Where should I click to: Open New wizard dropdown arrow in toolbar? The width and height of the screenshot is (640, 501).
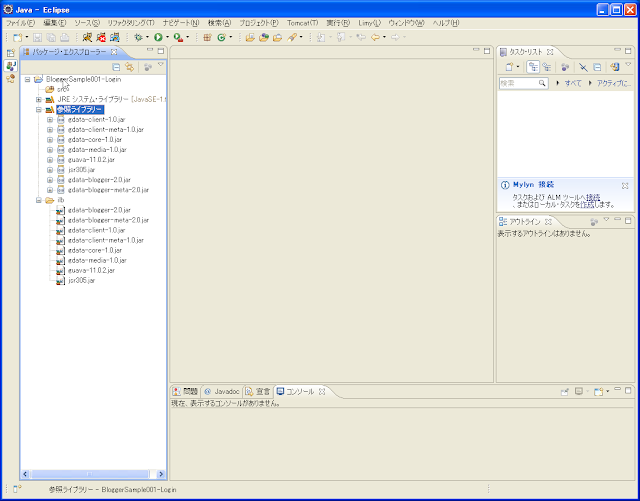coord(27,38)
